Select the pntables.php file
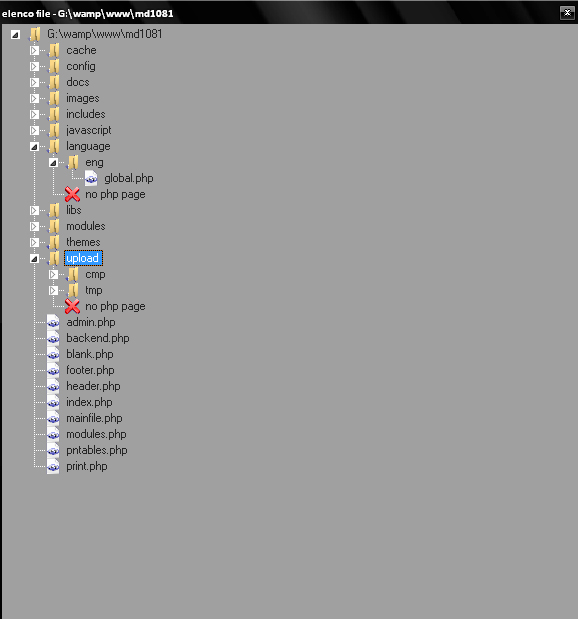Image resolution: width=578 pixels, height=619 pixels. click(x=97, y=450)
